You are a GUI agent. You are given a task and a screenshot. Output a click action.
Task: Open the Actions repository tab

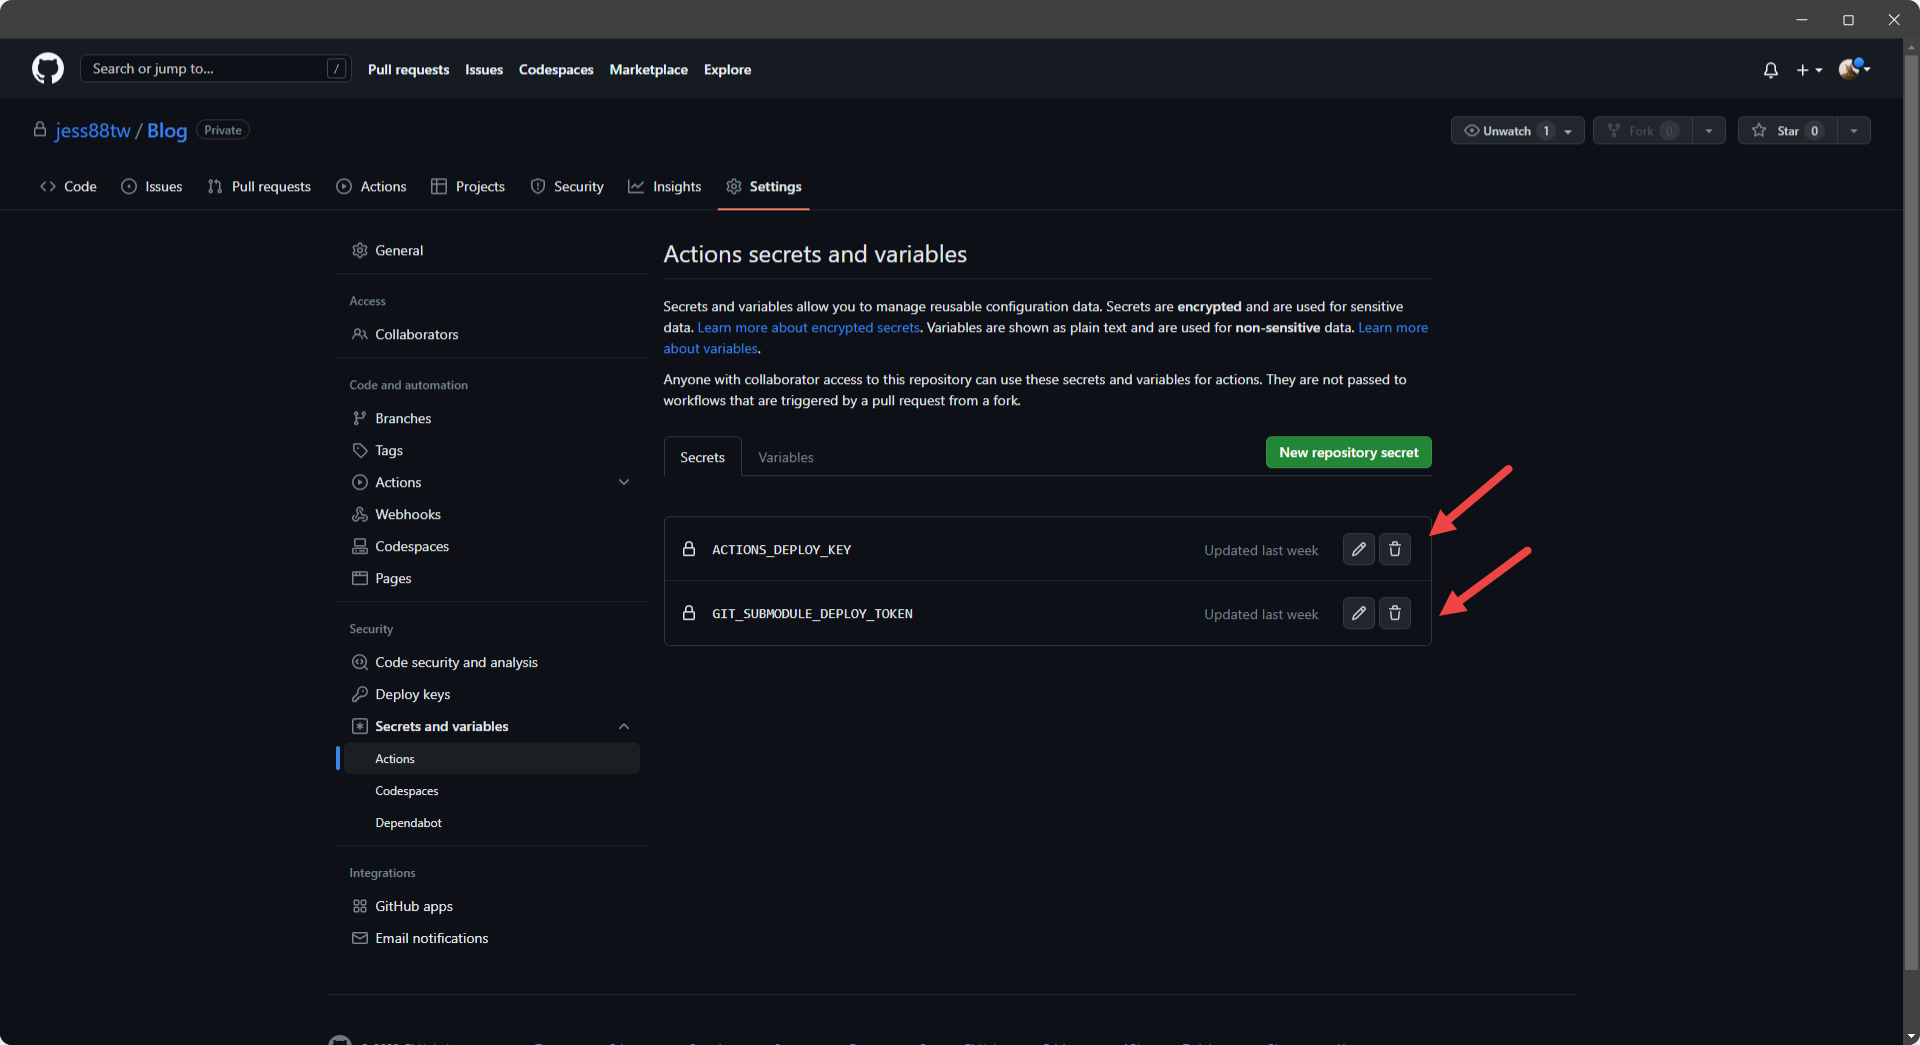coord(372,187)
